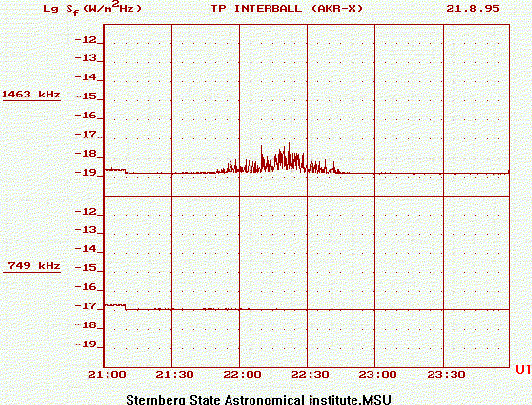This screenshot has height=405, width=532.
Task: Click the Lg Sf (W/m²Hz) axis title
Action: point(92,8)
